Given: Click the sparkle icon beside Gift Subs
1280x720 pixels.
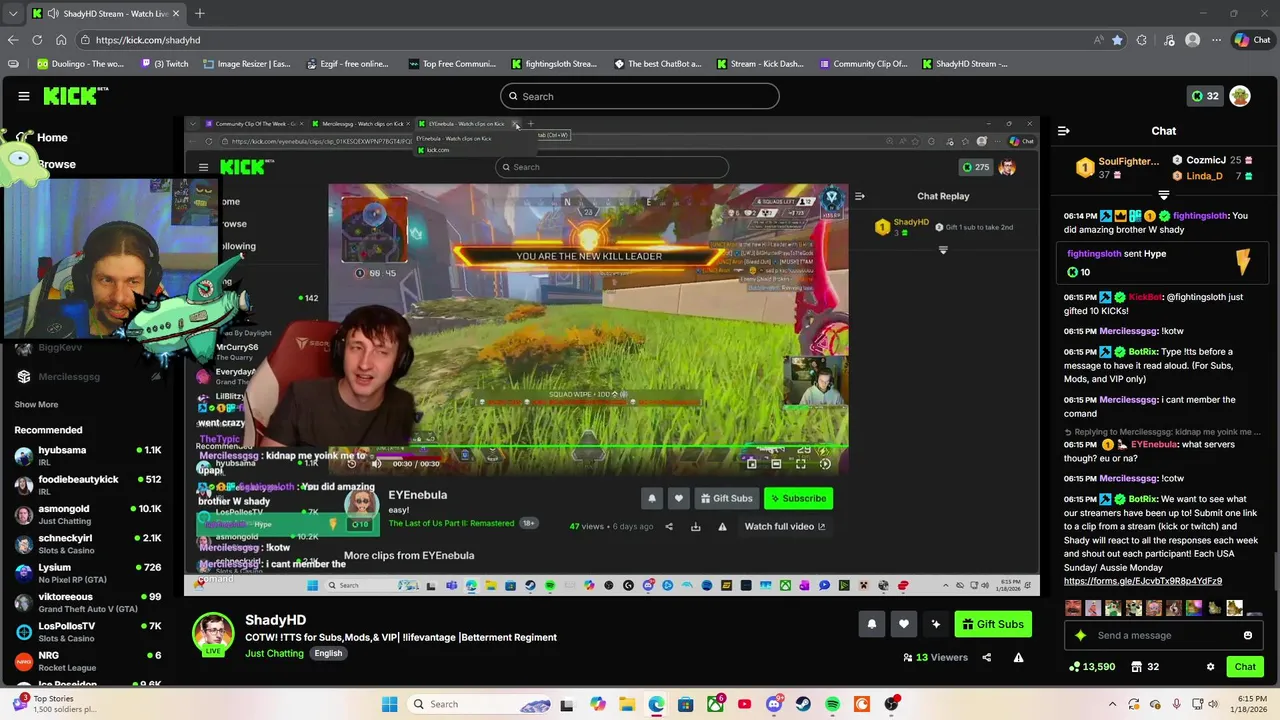Looking at the screenshot, I should 935,624.
